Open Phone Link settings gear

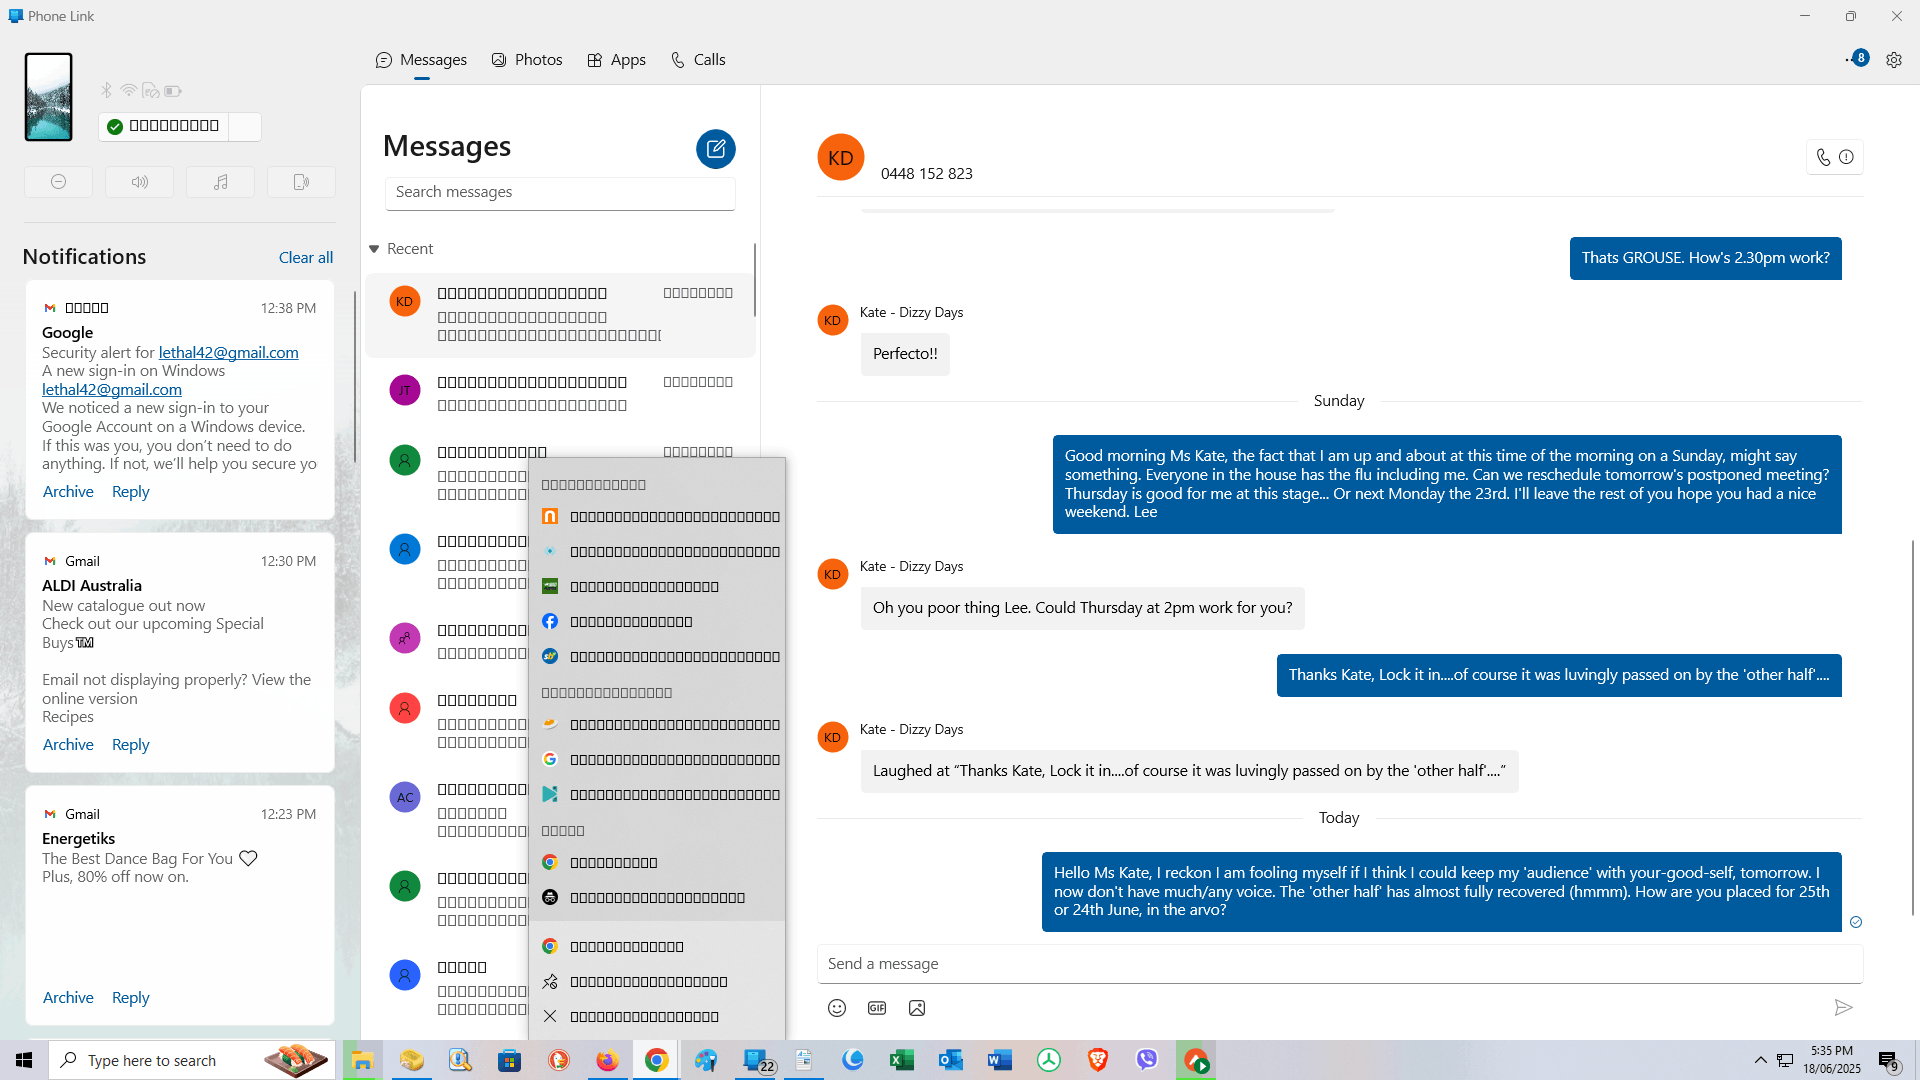click(x=1894, y=60)
